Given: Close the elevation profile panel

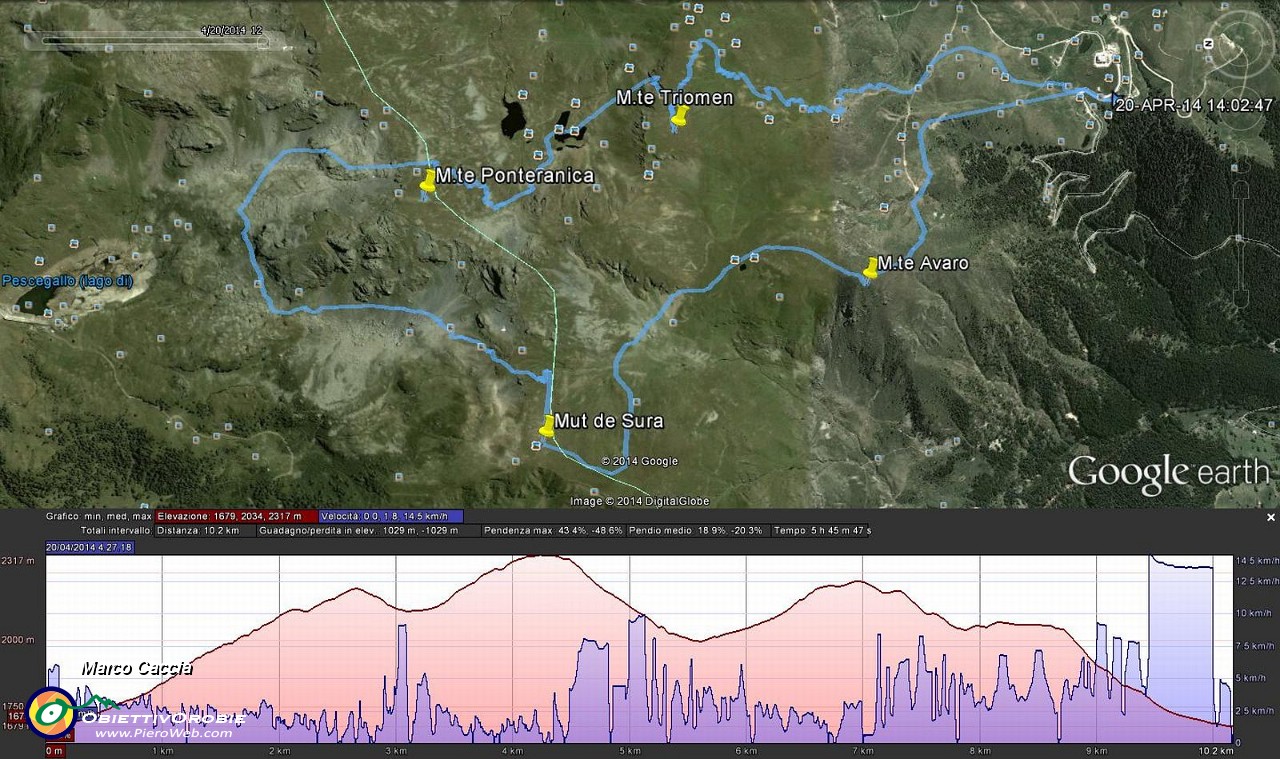Looking at the screenshot, I should pyautogui.click(x=1271, y=517).
